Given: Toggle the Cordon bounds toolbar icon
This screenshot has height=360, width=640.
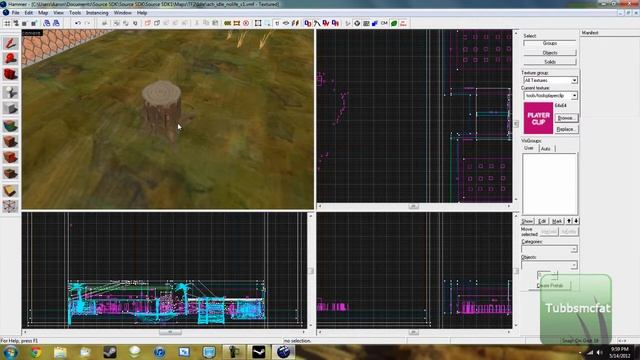Looking at the screenshot, I should [228, 23].
